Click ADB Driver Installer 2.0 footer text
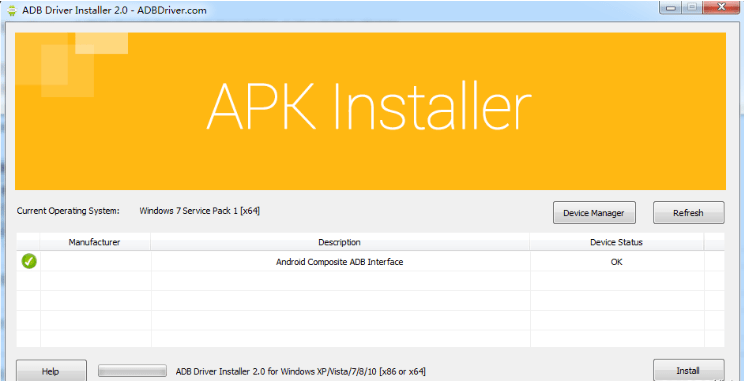 coord(301,371)
